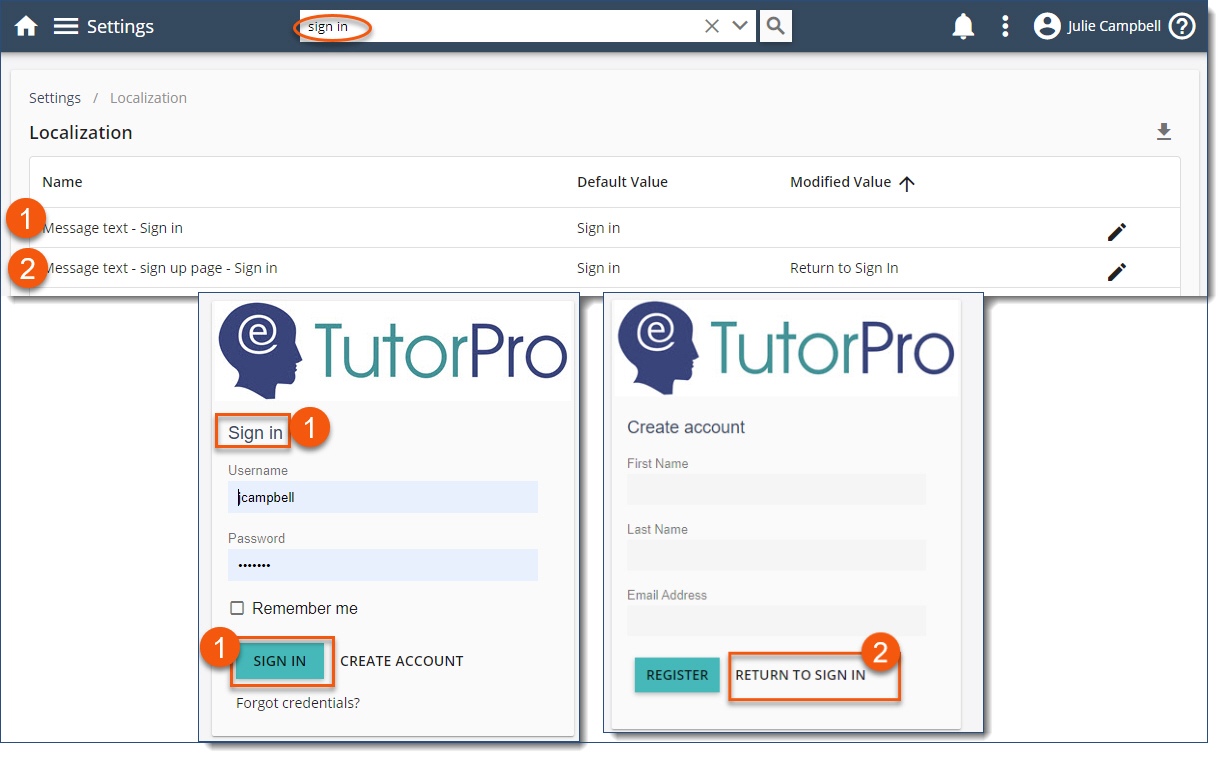The image size is (1223, 758).
Task: Click modified value 'Return to Sign In'
Action: 844,268
